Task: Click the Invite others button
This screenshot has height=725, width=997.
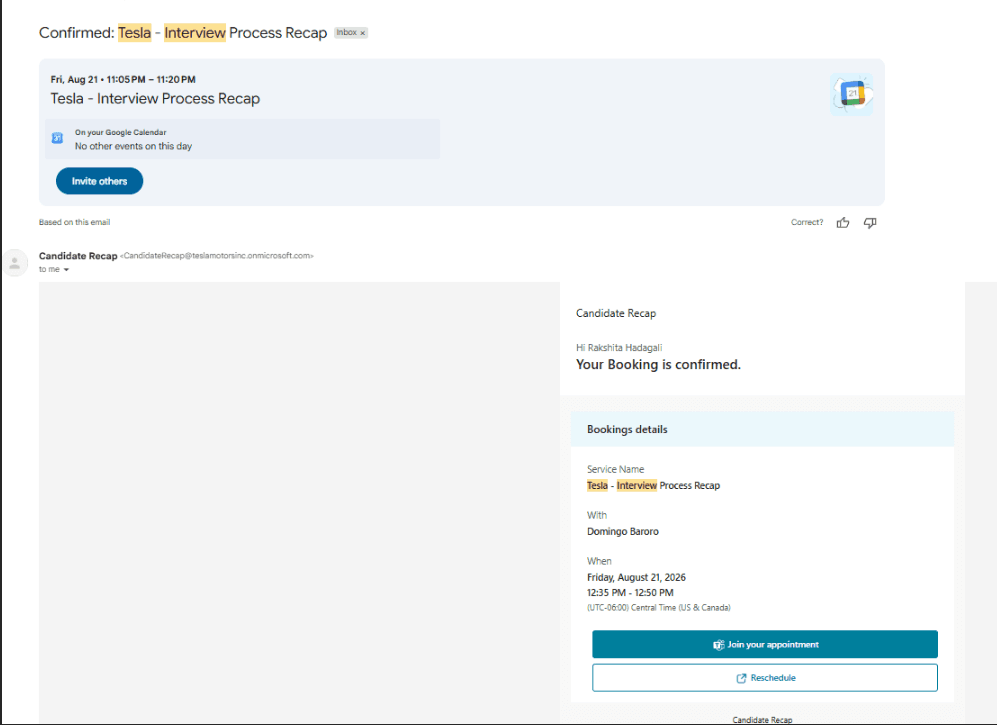Action: [x=99, y=181]
